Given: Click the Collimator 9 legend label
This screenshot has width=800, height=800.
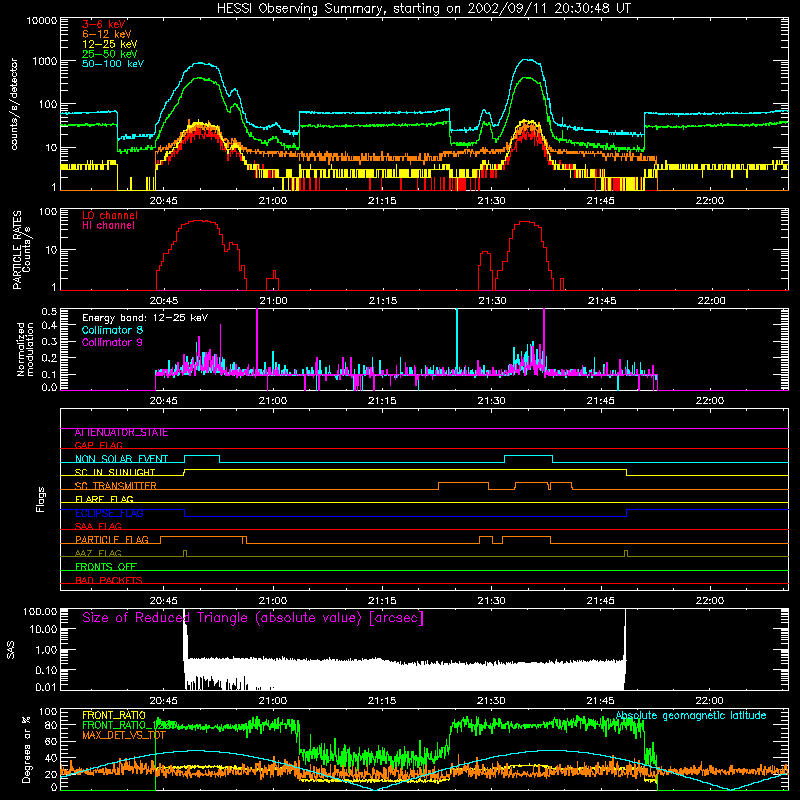Looking at the screenshot, I should pos(112,342).
